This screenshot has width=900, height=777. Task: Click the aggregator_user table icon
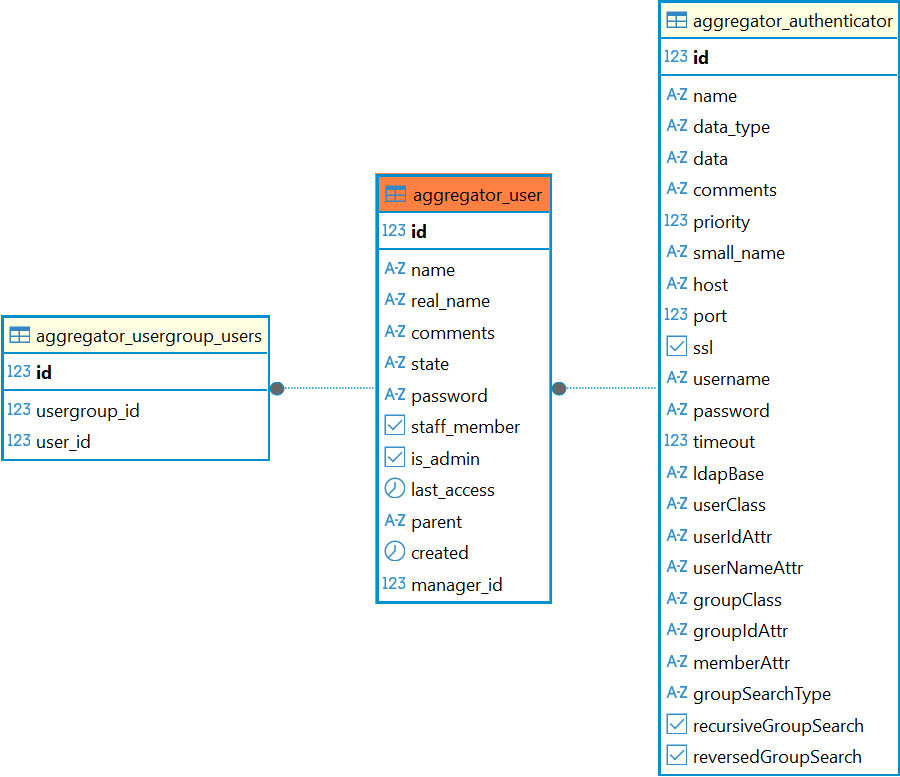point(395,195)
